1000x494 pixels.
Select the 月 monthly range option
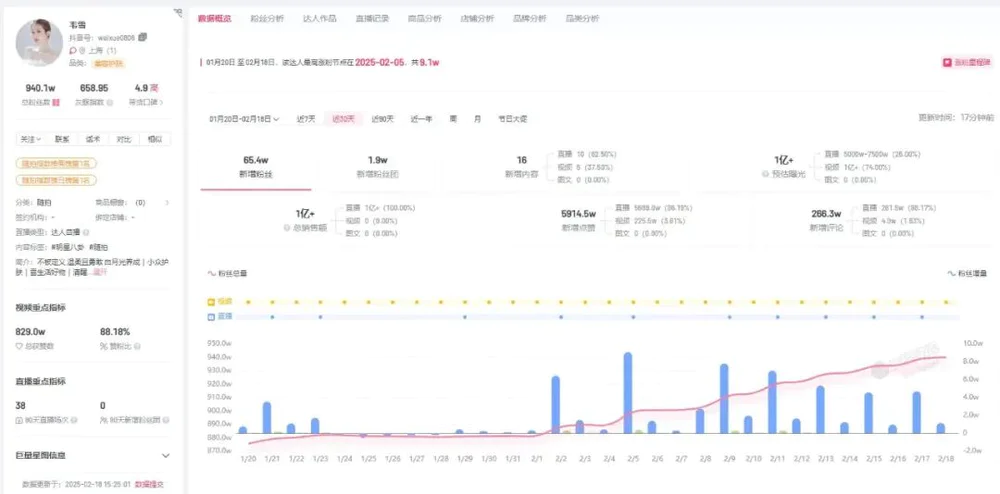[477, 119]
